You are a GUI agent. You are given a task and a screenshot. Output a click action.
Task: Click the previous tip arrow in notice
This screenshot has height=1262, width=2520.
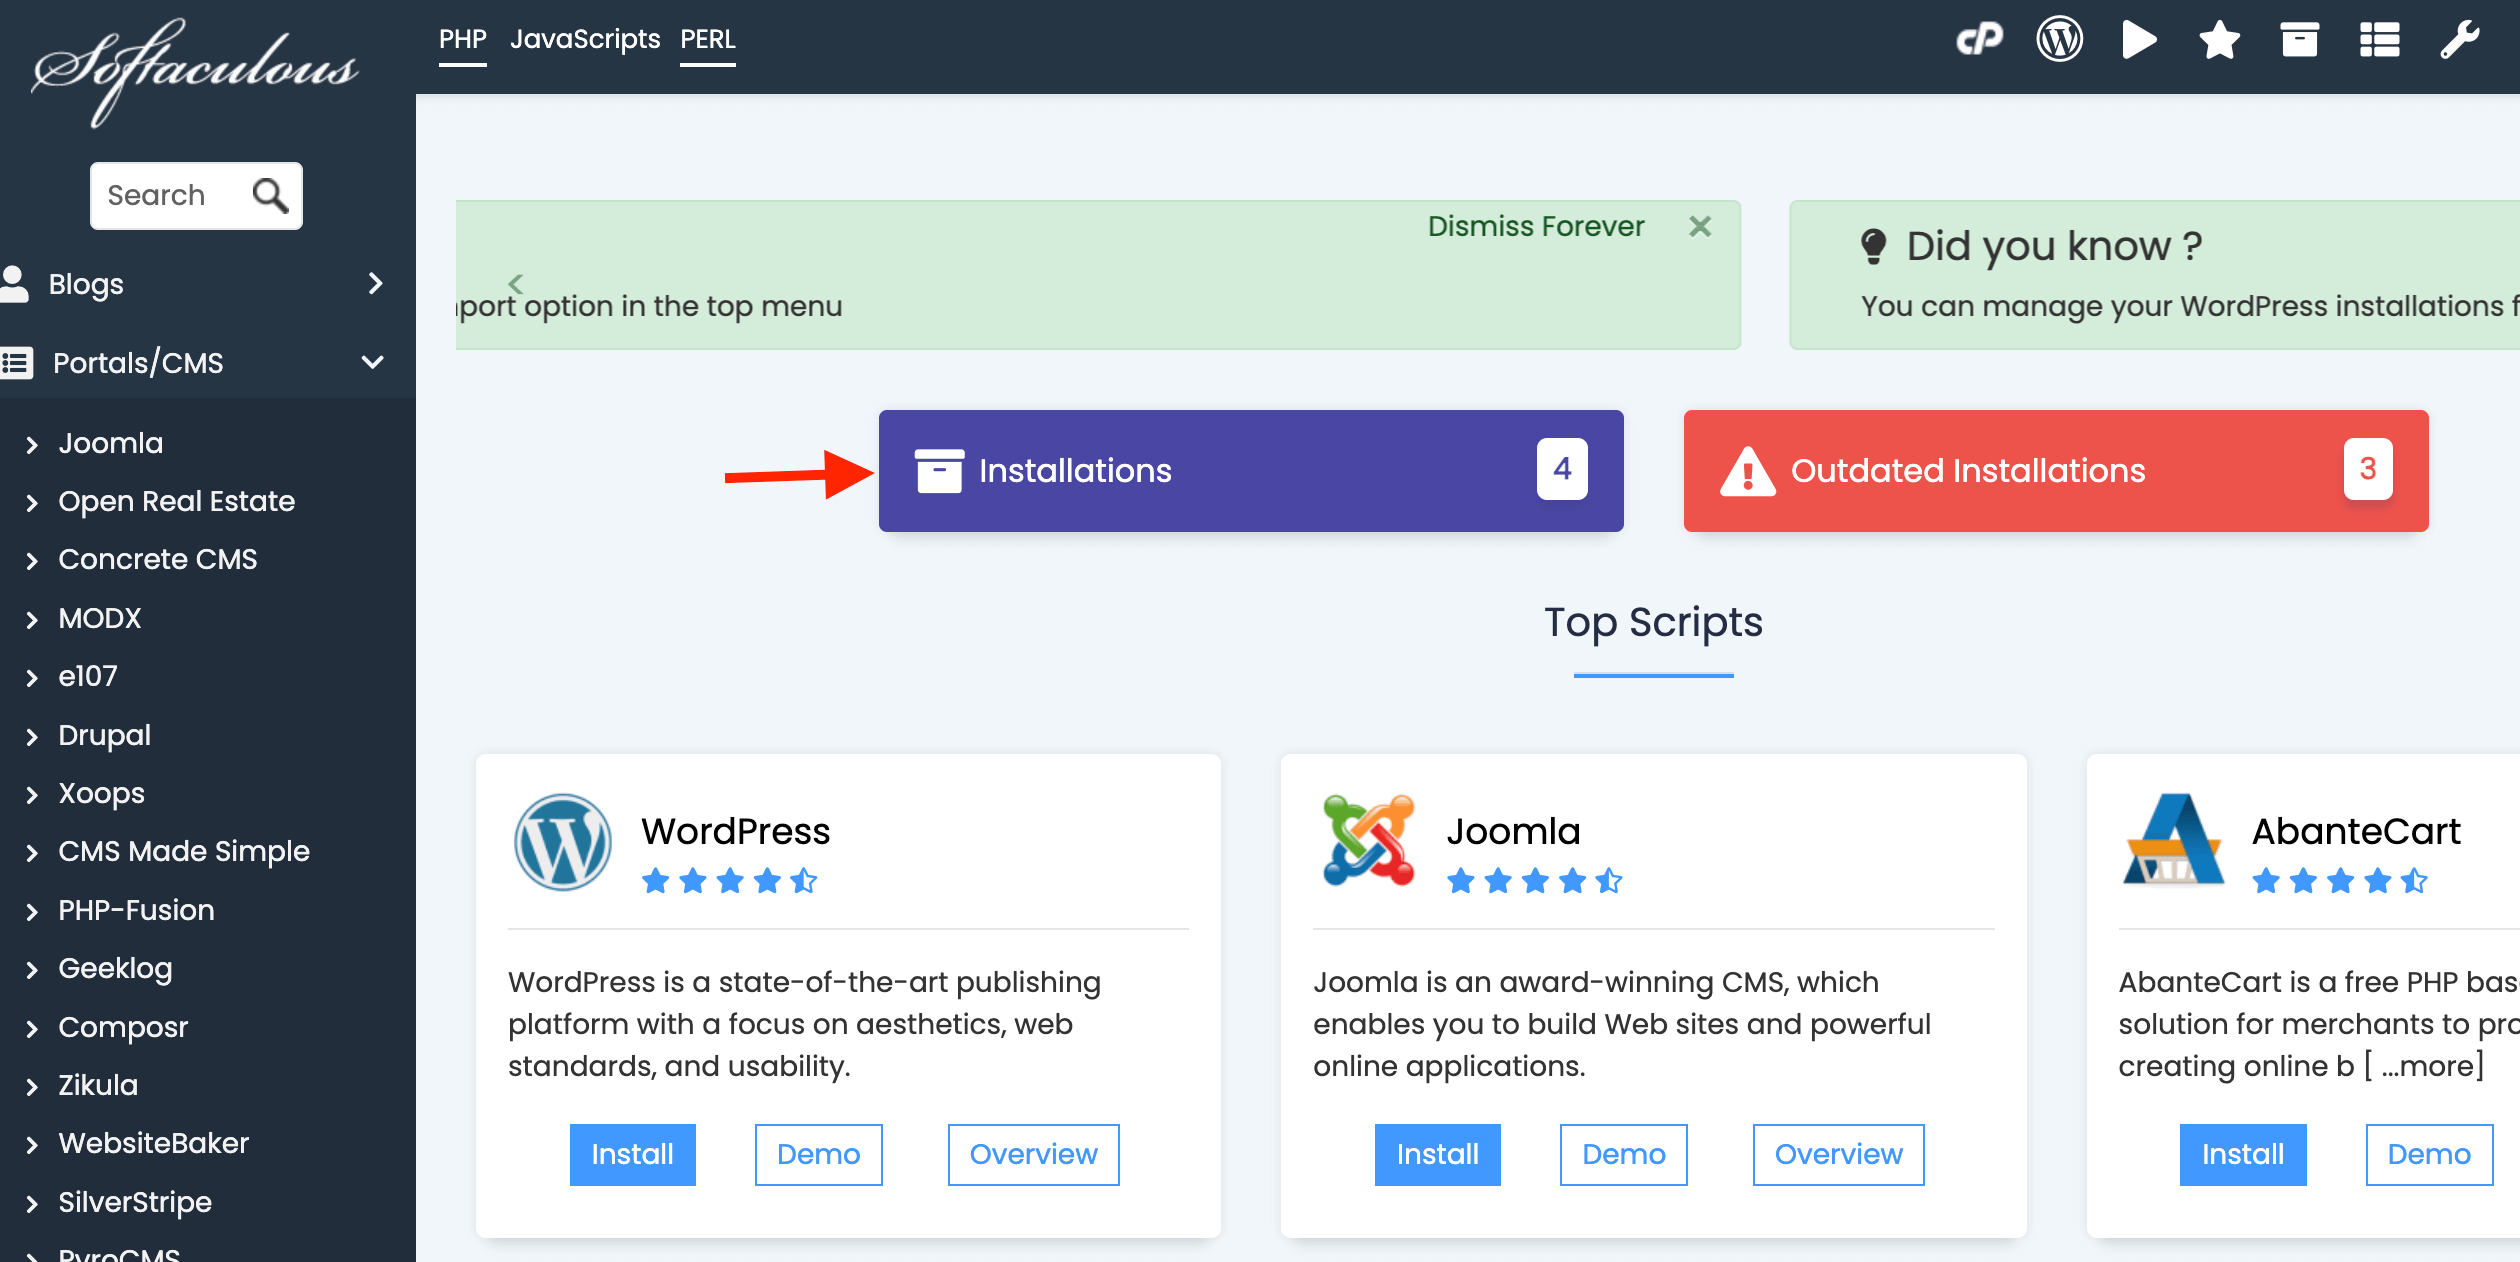click(516, 283)
